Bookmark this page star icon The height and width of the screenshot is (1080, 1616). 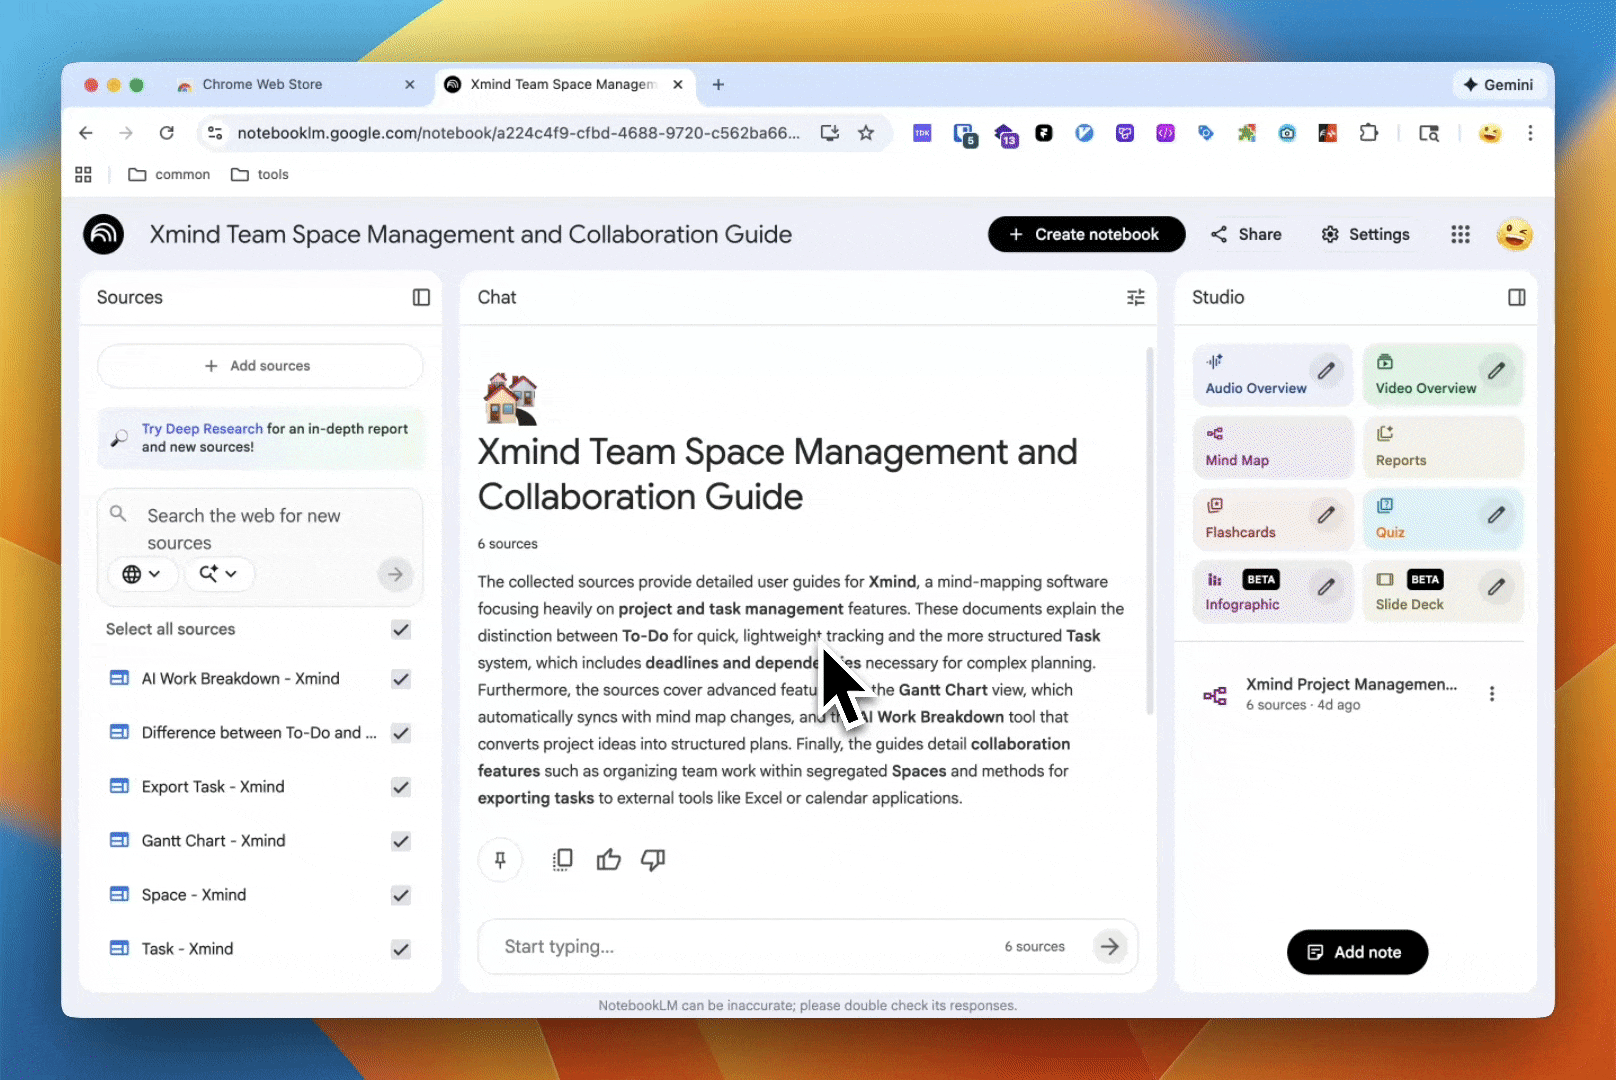click(x=866, y=133)
